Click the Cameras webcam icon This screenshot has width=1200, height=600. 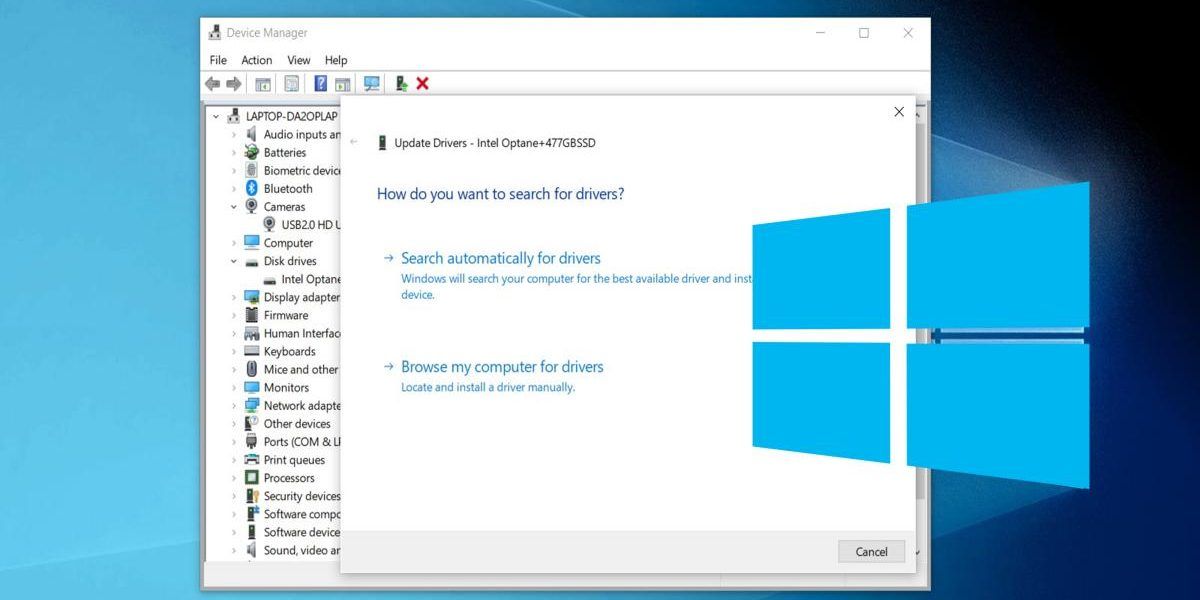(252, 206)
